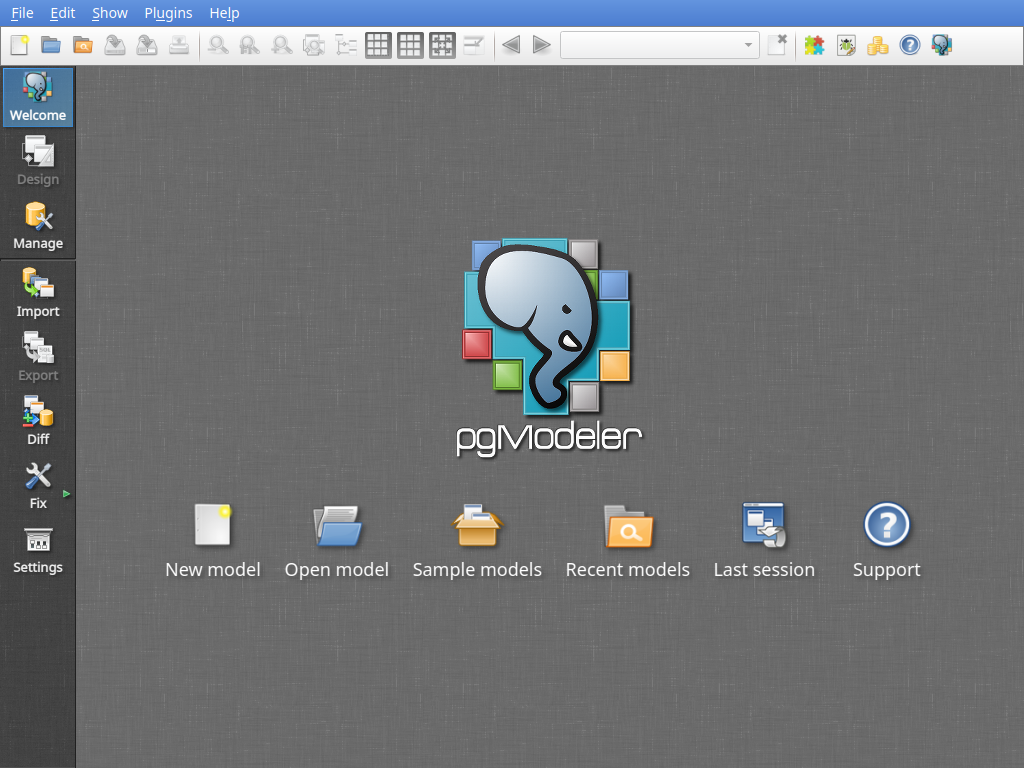Click the Fix tools sidebar button
The height and width of the screenshot is (768, 1024).
[38, 485]
